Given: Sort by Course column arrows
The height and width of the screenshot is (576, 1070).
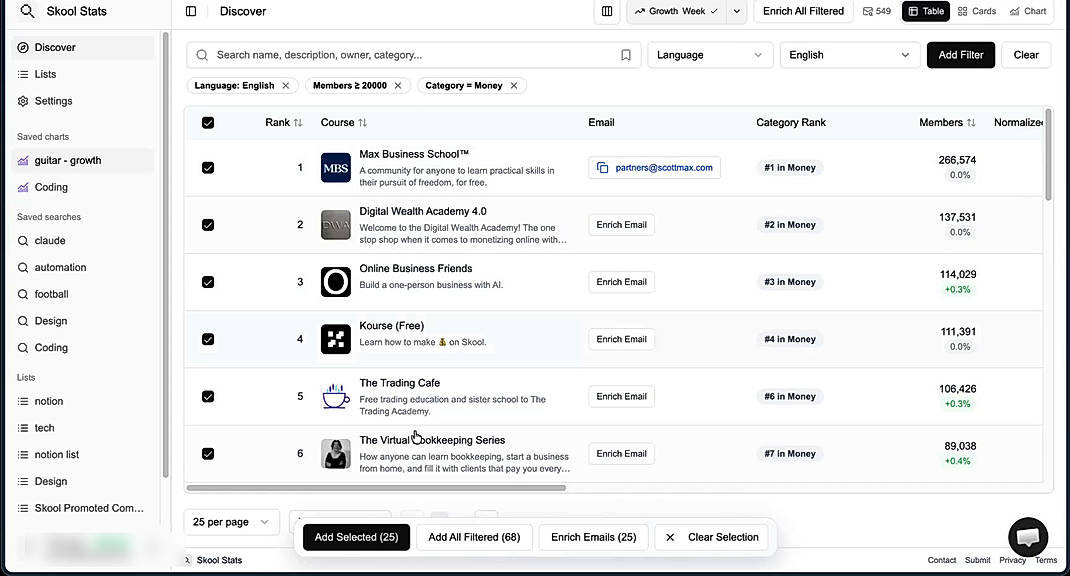Looking at the screenshot, I should 362,123.
